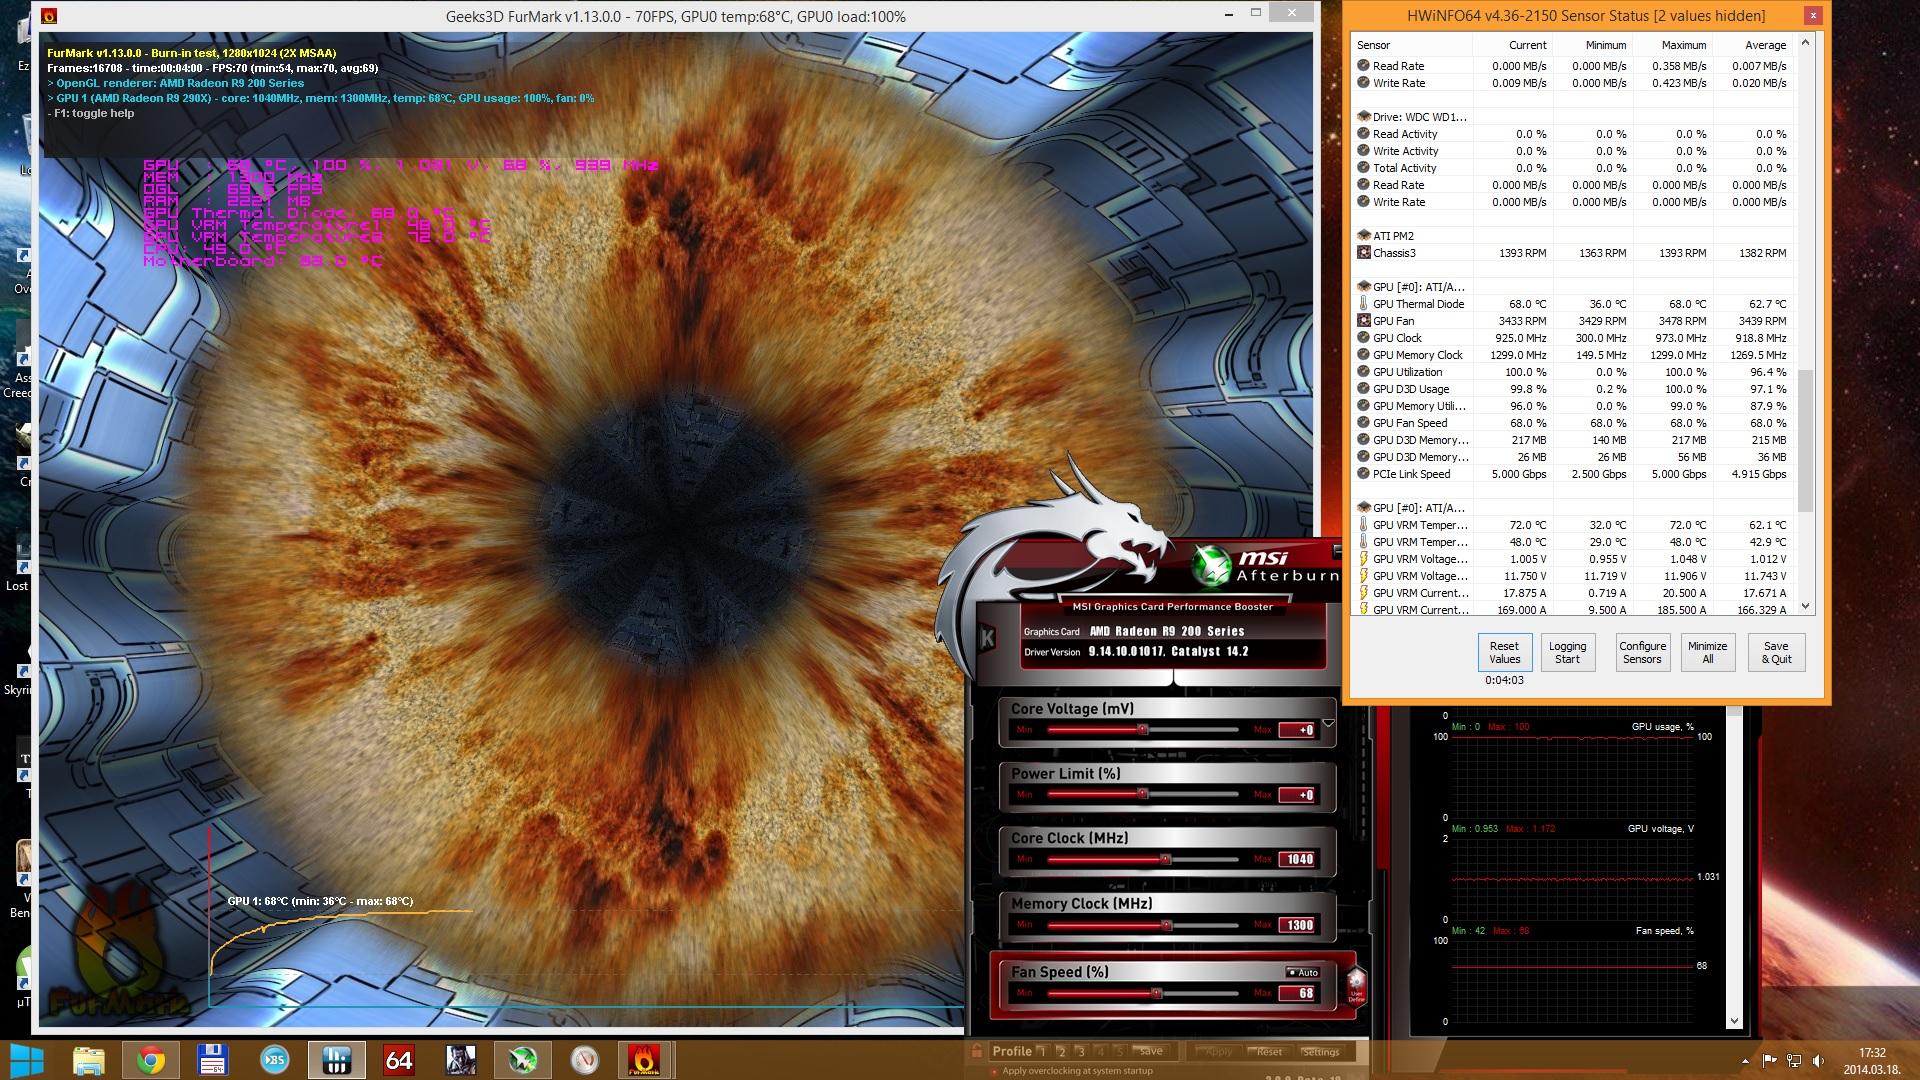This screenshot has height=1080, width=1920.
Task: Click Memory Clock slider handle
Action: pos(1166,925)
